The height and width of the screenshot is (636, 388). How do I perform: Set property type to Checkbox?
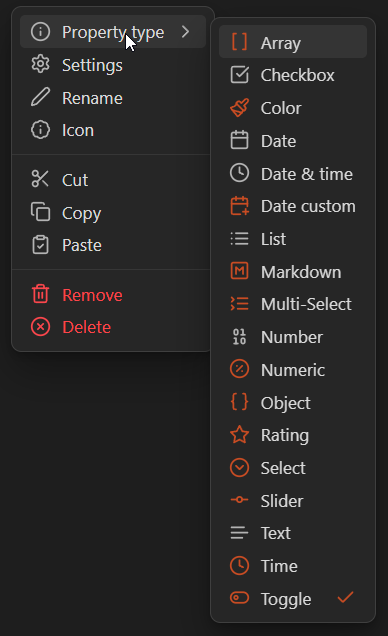click(x=293, y=75)
